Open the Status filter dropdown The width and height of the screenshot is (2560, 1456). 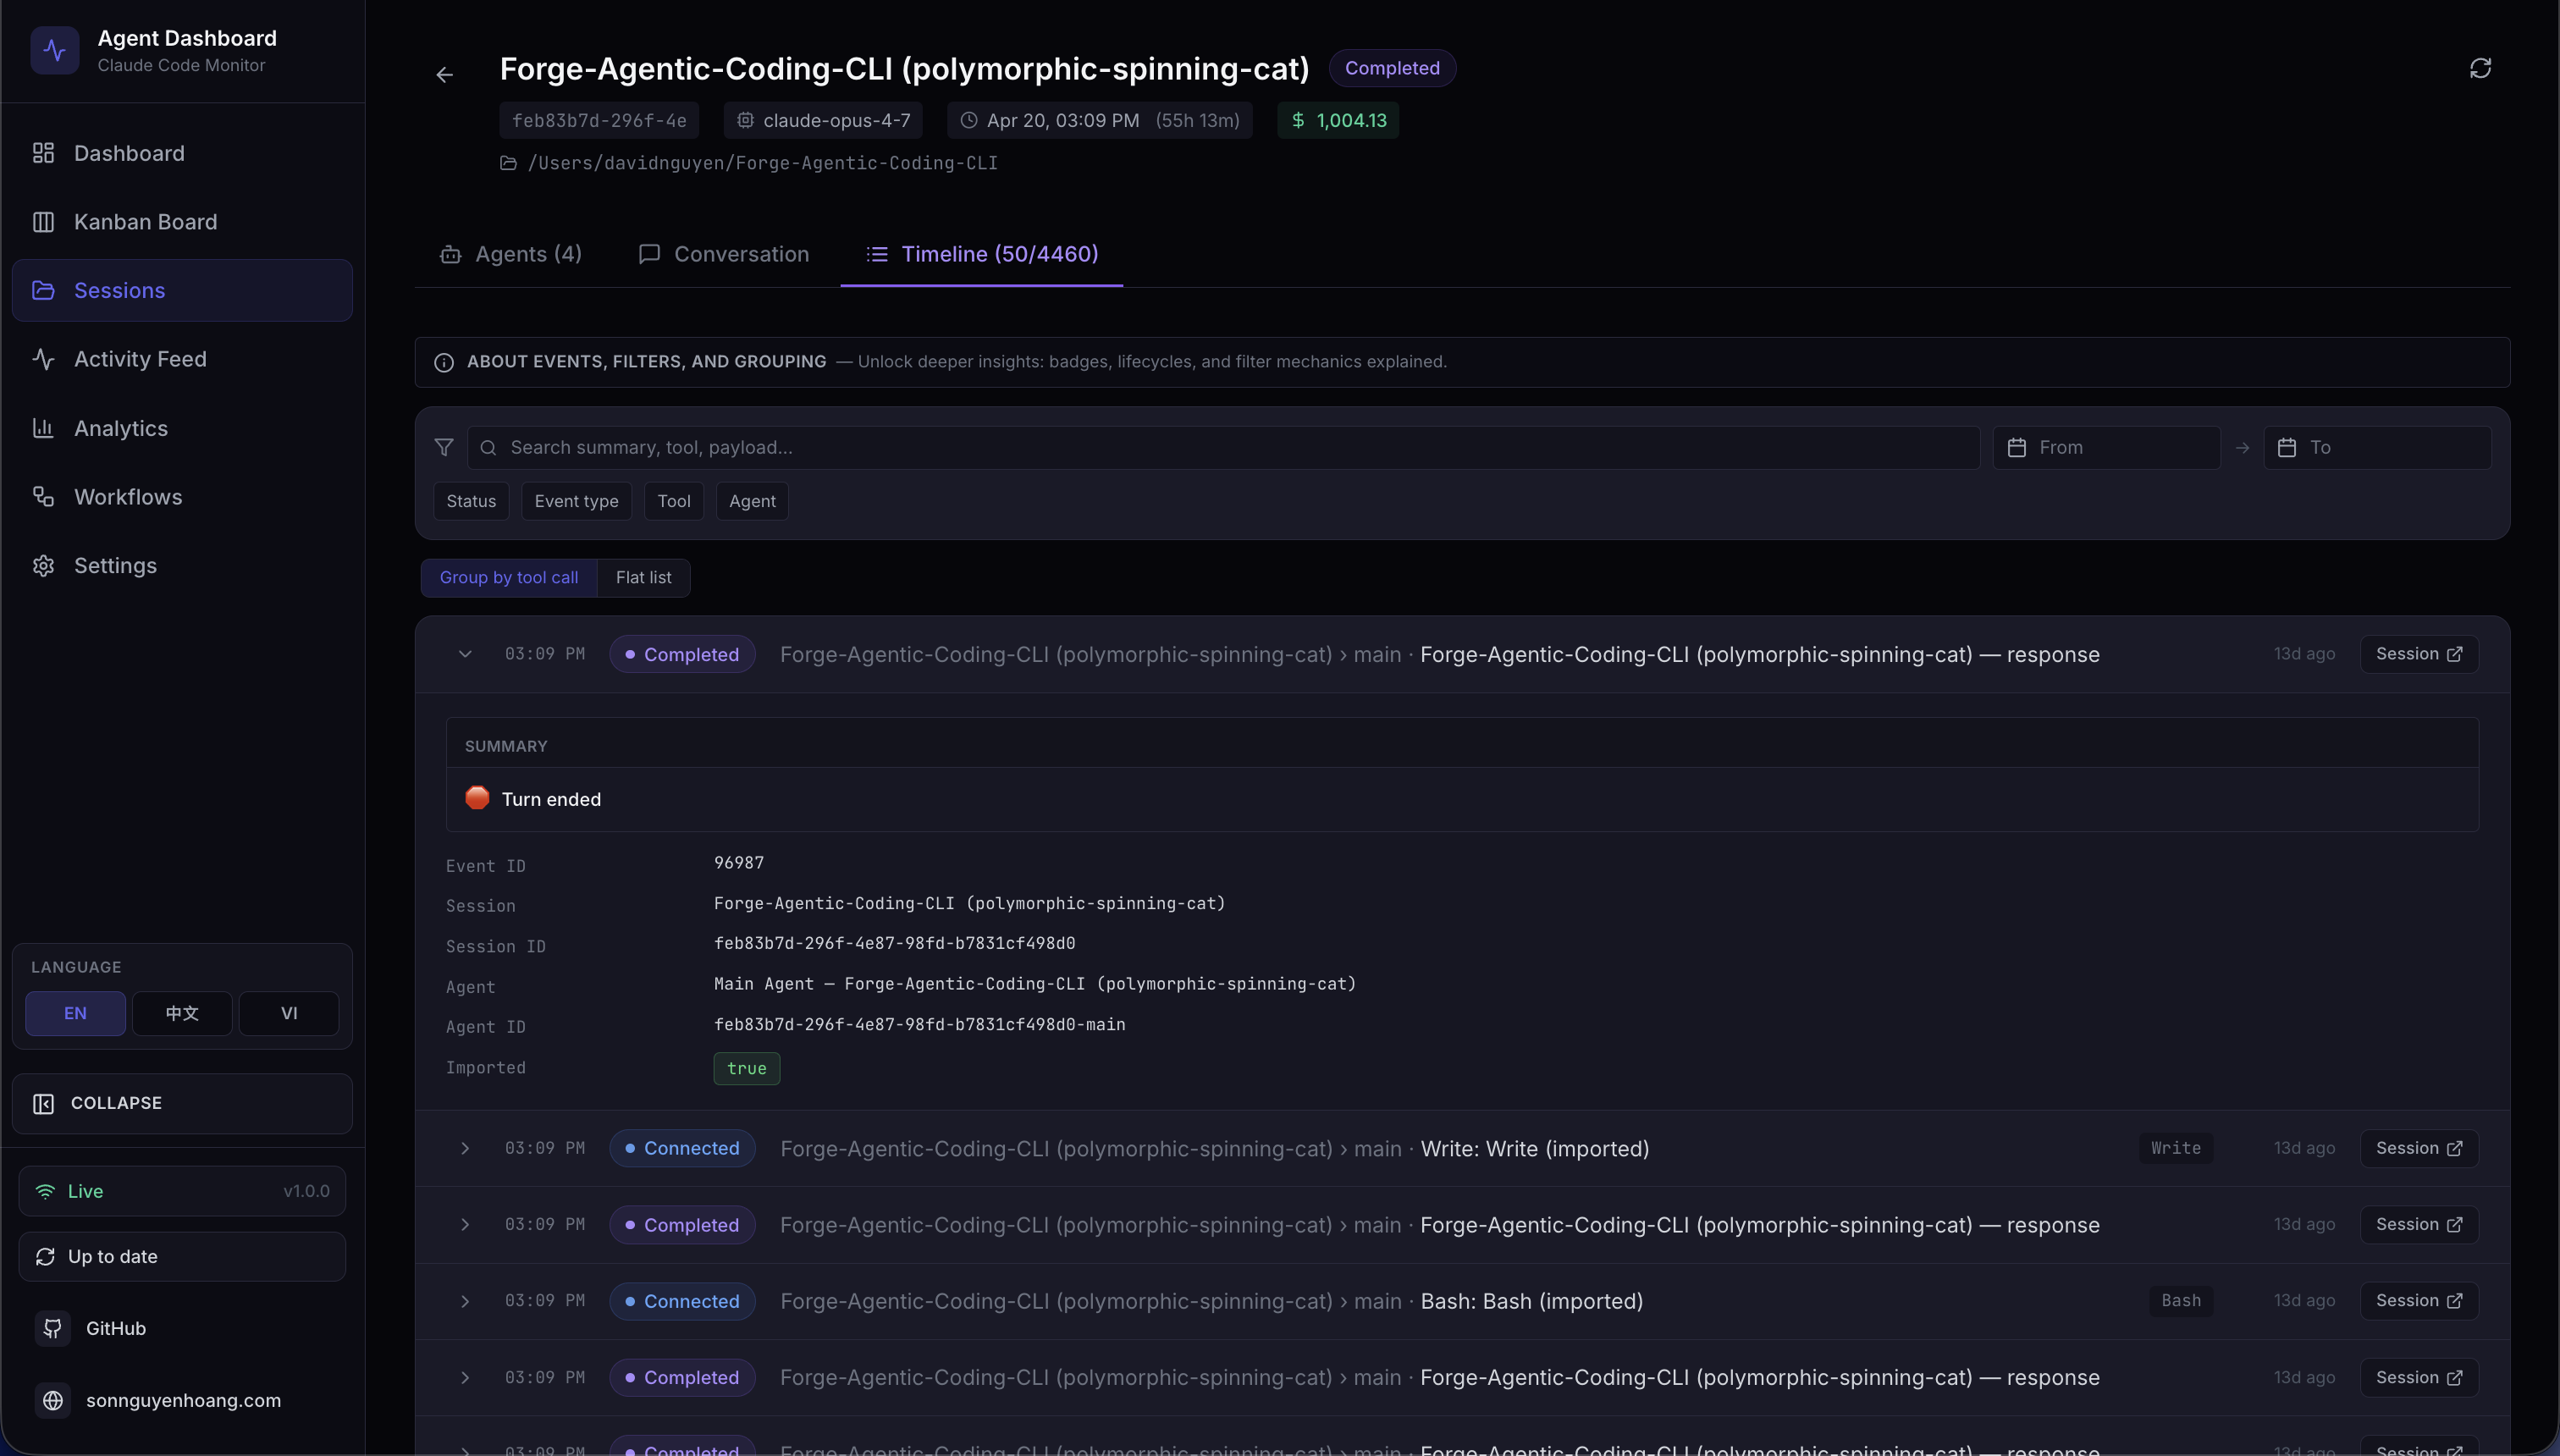click(471, 501)
